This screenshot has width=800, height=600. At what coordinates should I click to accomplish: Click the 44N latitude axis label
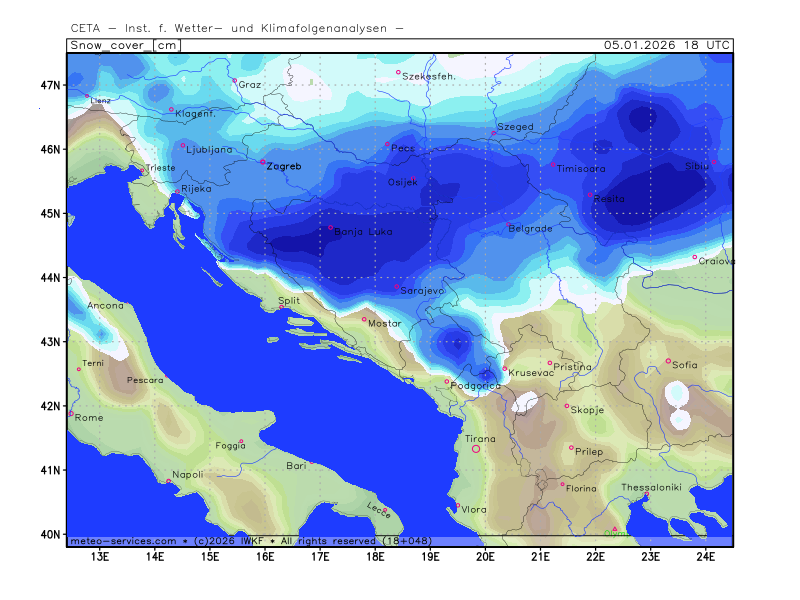tap(51, 277)
